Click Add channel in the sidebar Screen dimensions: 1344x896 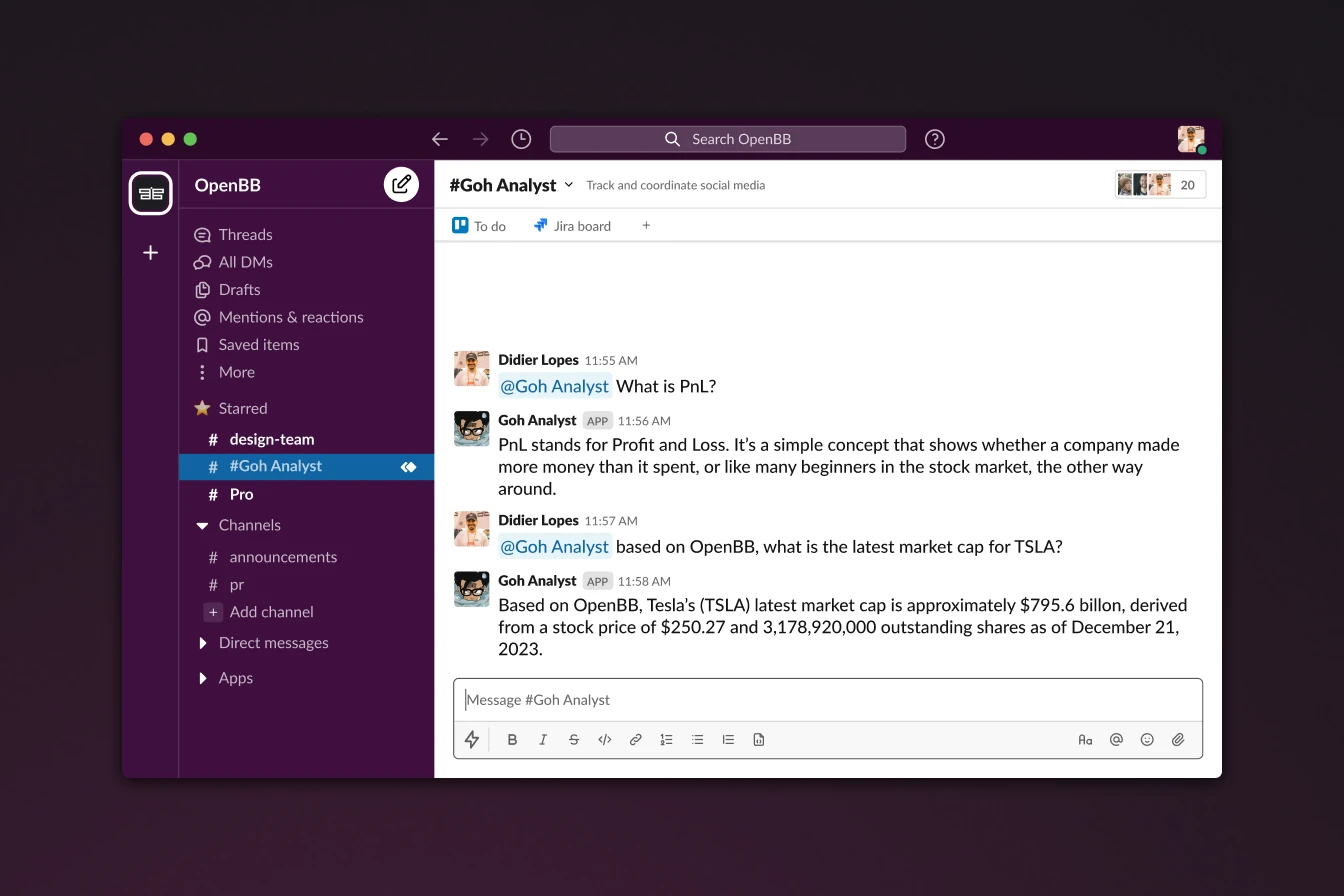tap(270, 612)
